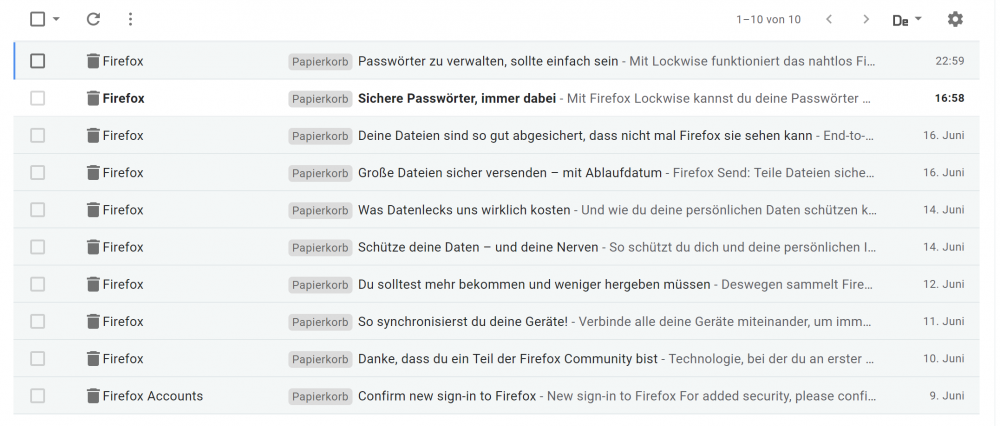Open the settings gear icon
This screenshot has width=1000, height=426.
(x=955, y=19)
